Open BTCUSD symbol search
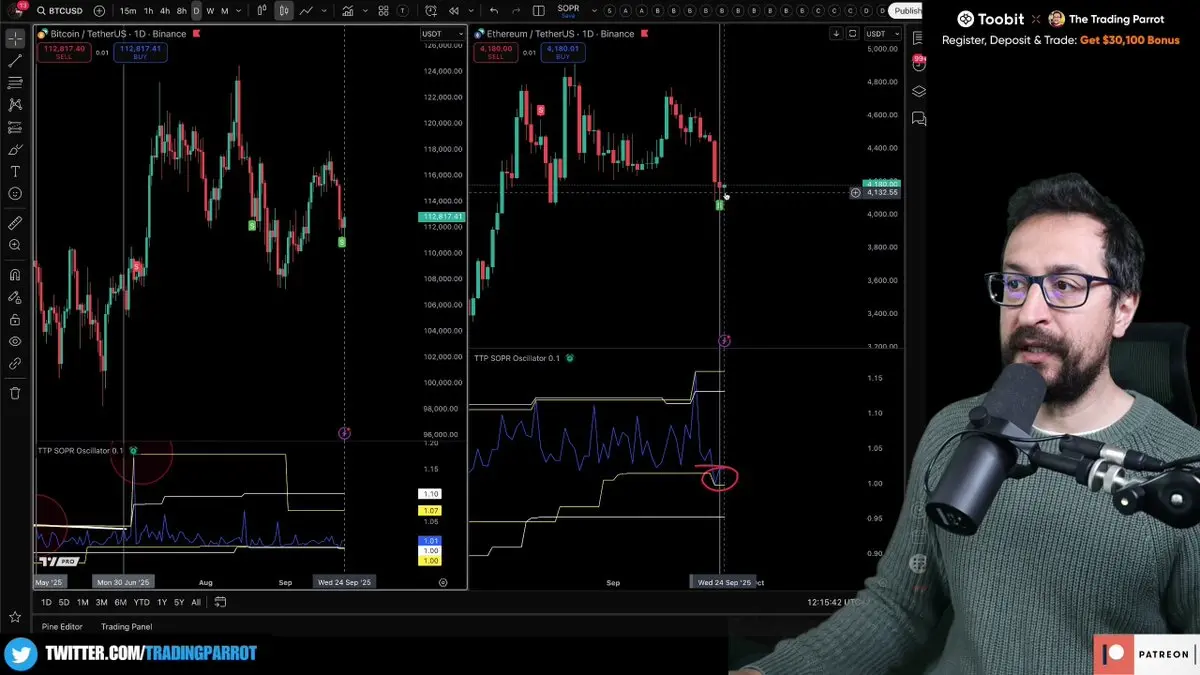This screenshot has width=1200, height=675. pos(59,11)
